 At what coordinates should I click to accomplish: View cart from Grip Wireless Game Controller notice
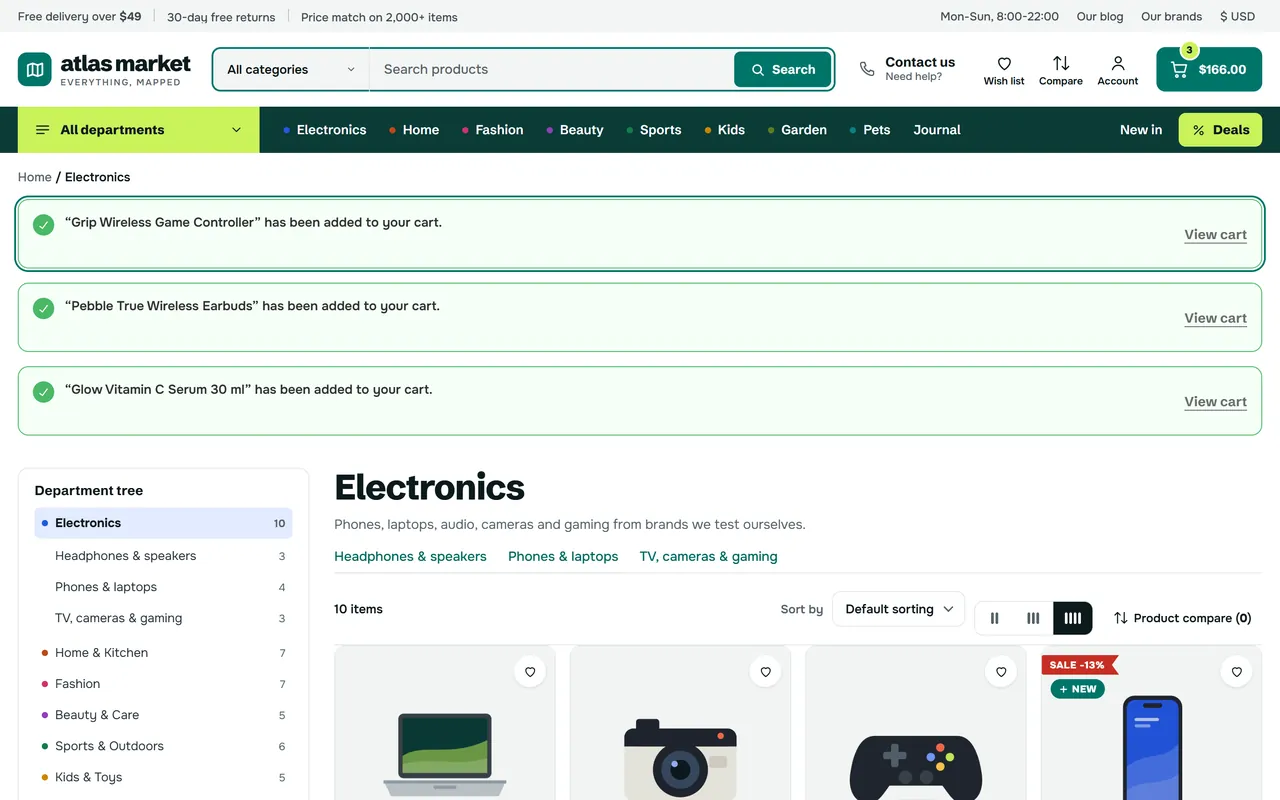tap(1215, 235)
